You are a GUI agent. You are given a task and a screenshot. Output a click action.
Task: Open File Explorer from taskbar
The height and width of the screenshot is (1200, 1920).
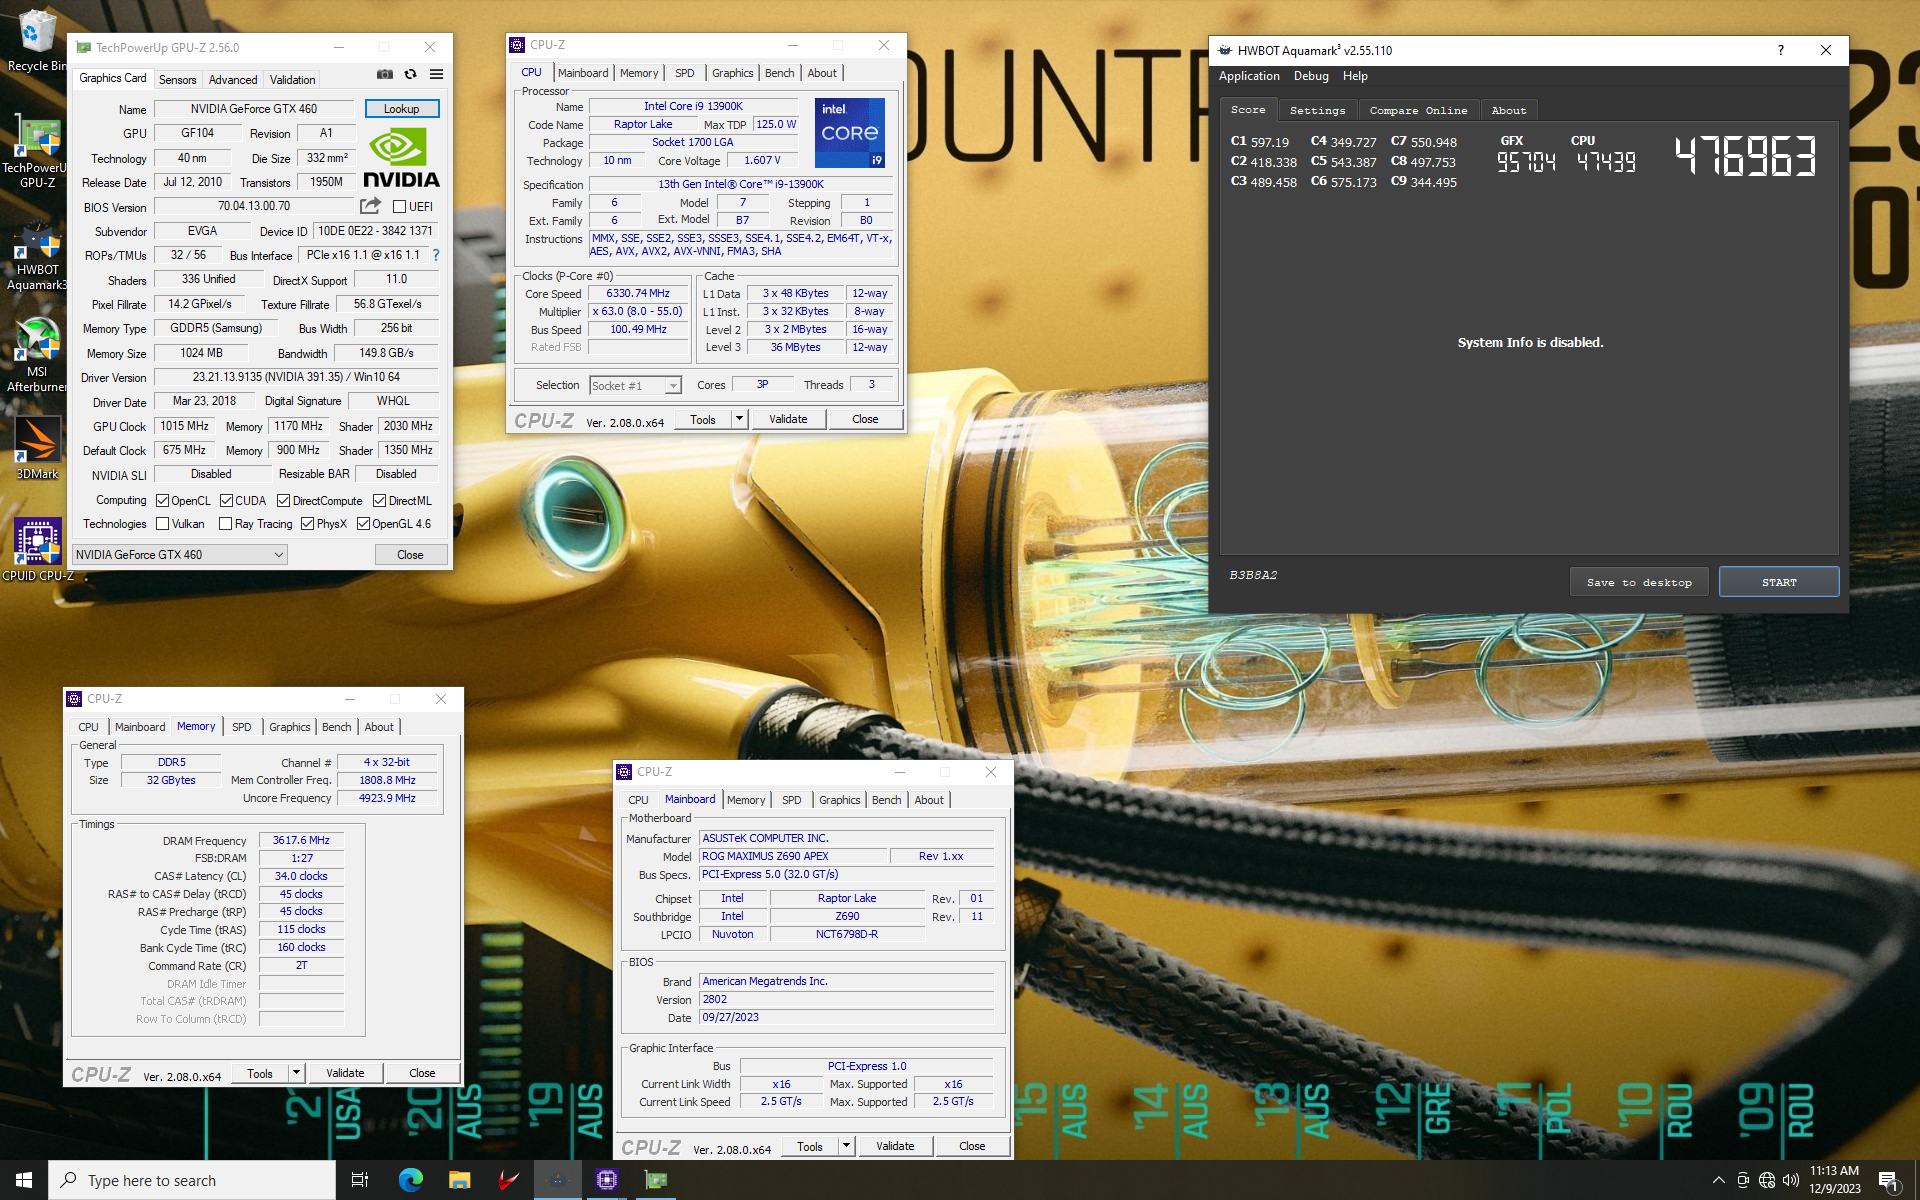pyautogui.click(x=459, y=1180)
